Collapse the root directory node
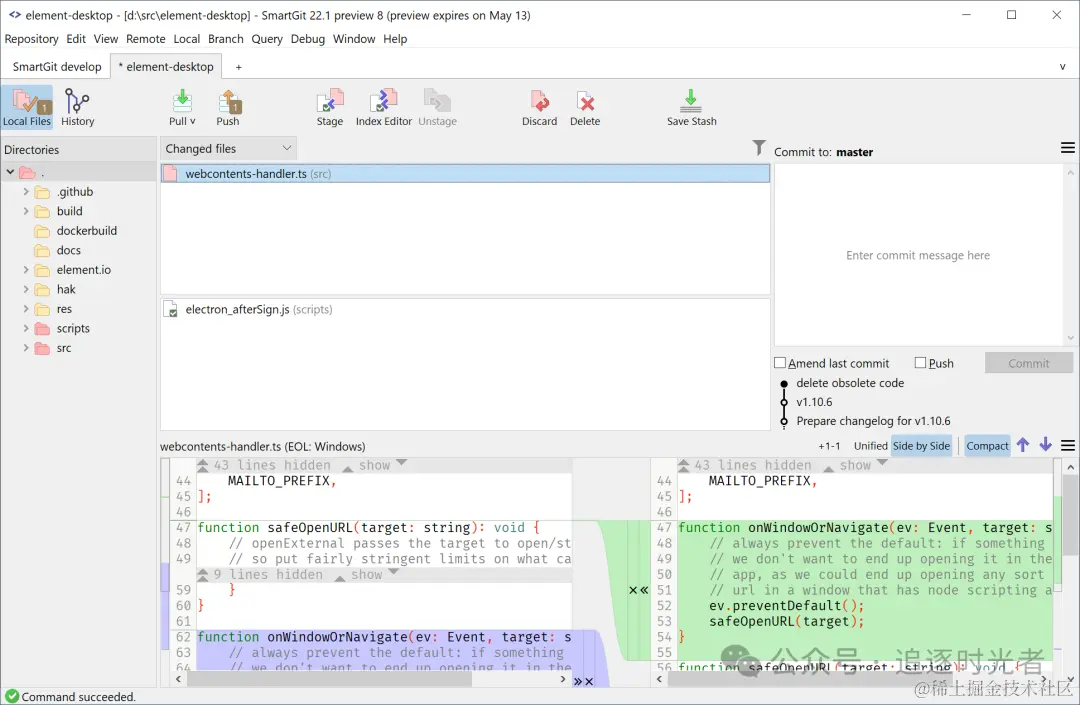Image resolution: width=1080 pixels, height=705 pixels. pos(10,172)
